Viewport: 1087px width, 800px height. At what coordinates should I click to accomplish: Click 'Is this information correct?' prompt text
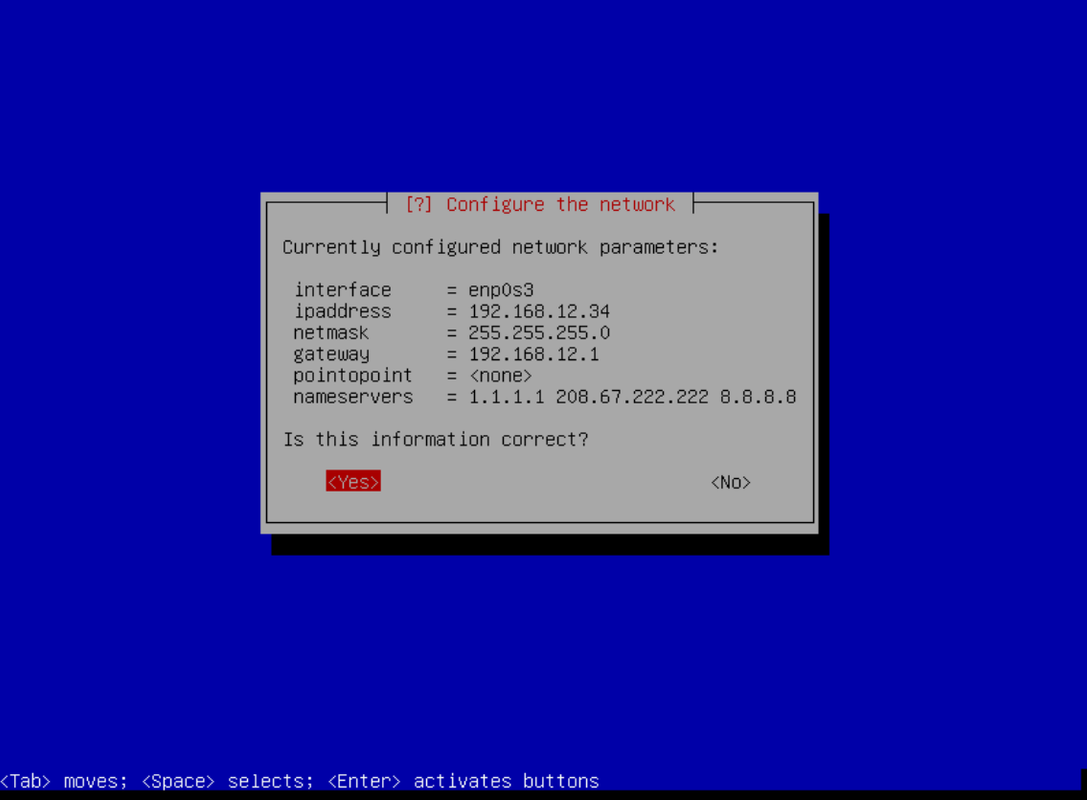435,440
